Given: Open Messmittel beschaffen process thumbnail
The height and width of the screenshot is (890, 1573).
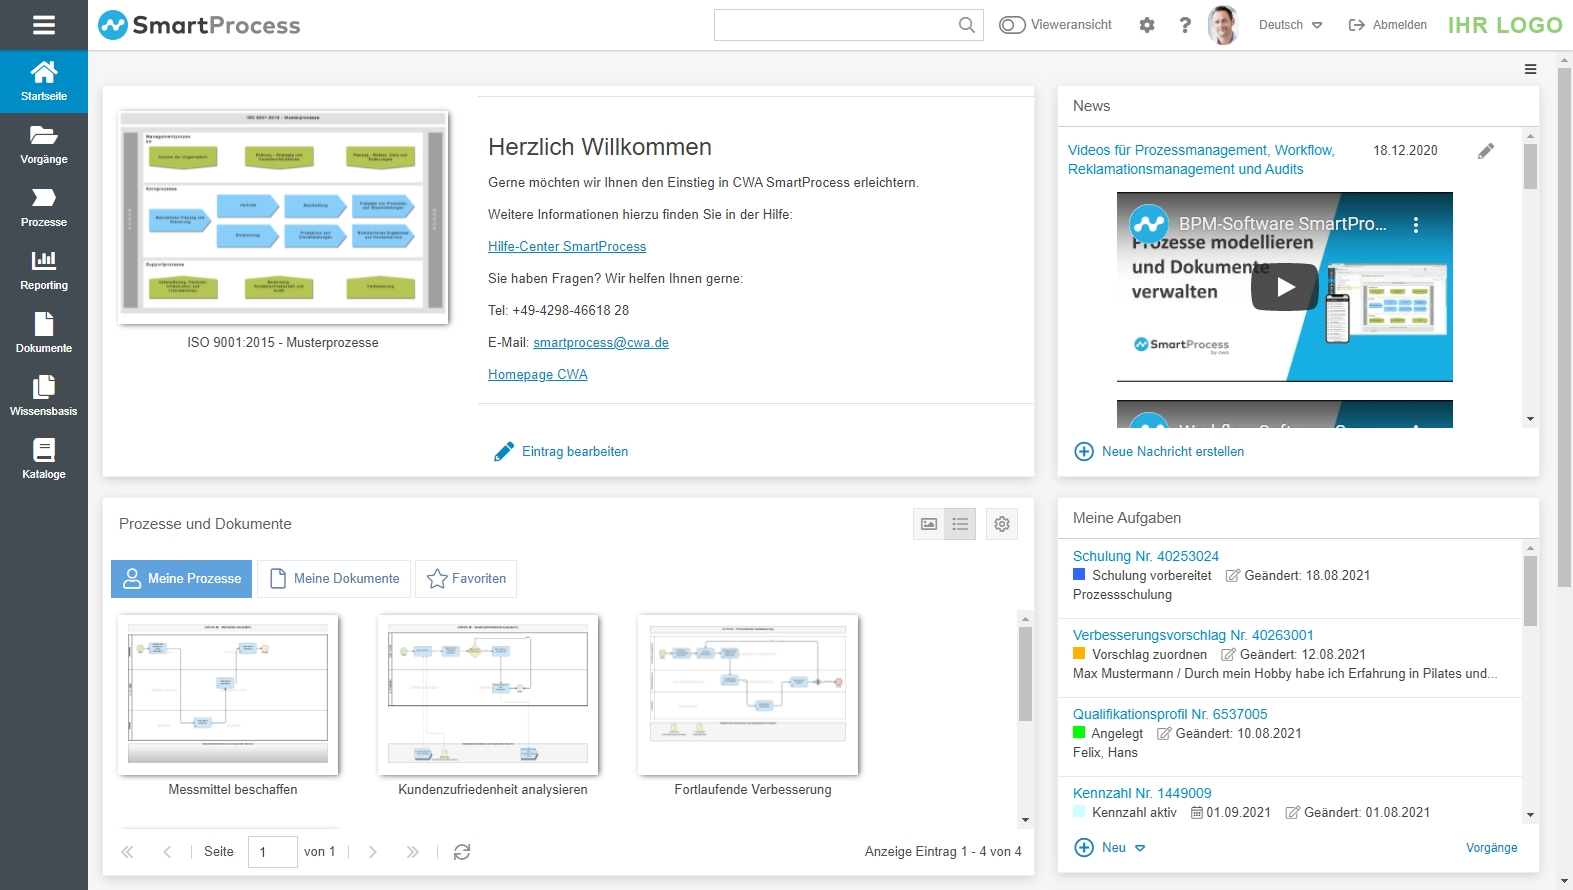Looking at the screenshot, I should (228, 695).
